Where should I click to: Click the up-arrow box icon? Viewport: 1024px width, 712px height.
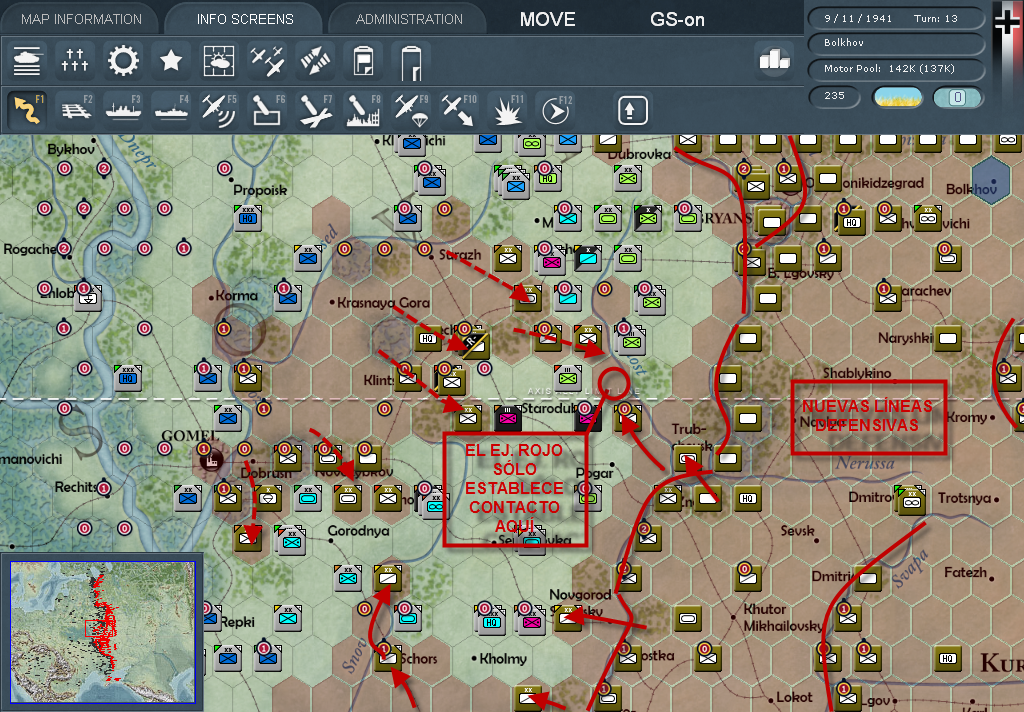(632, 110)
